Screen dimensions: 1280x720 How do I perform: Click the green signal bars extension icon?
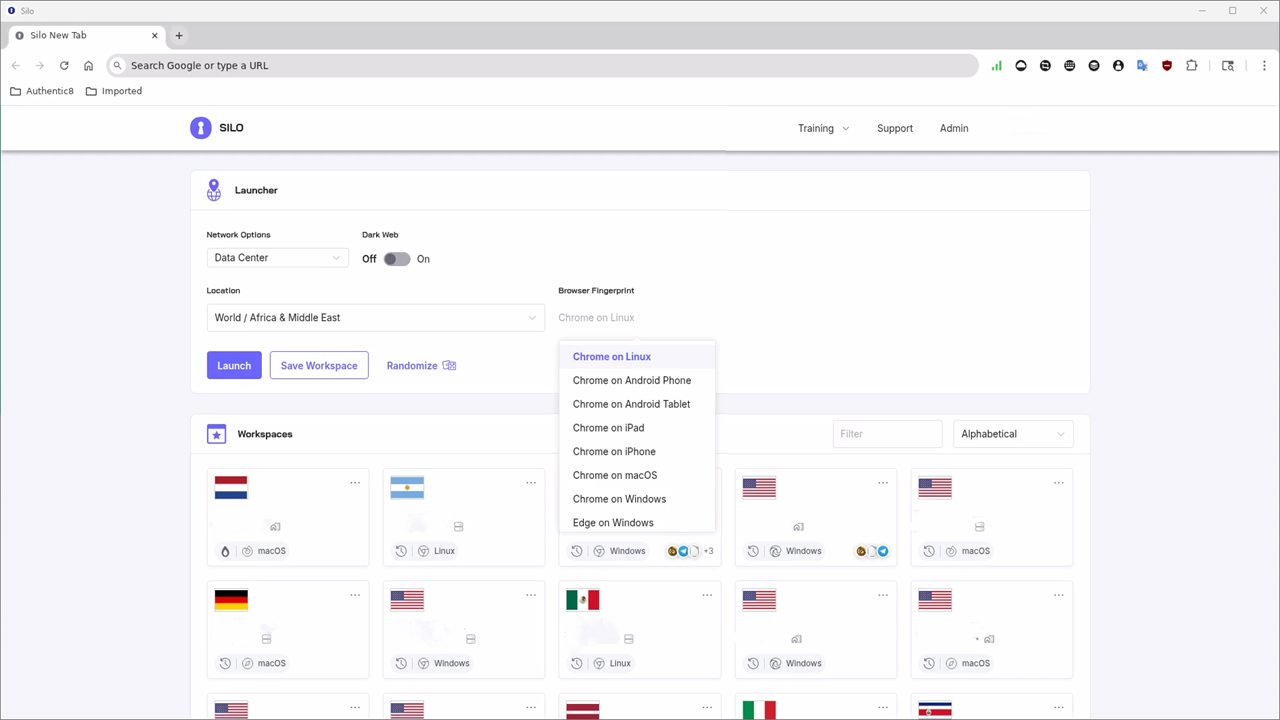(996, 66)
